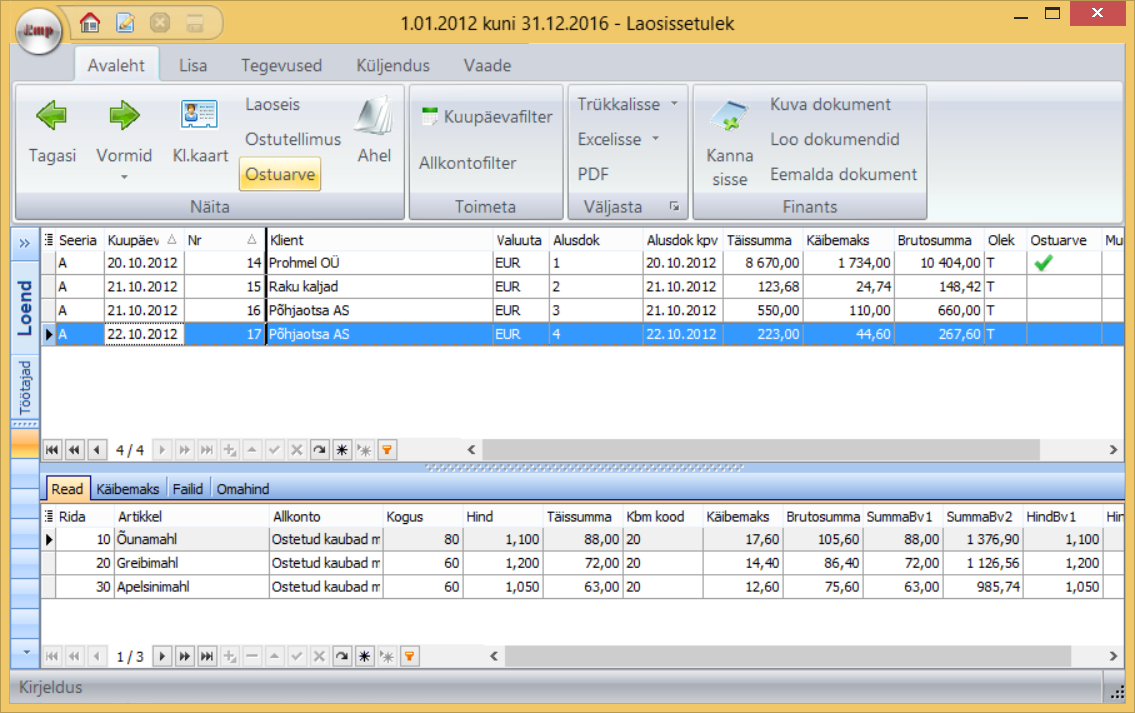Click the orange filter icon in upper navigator
Viewport: 1135px width, 713px height.
[386, 450]
